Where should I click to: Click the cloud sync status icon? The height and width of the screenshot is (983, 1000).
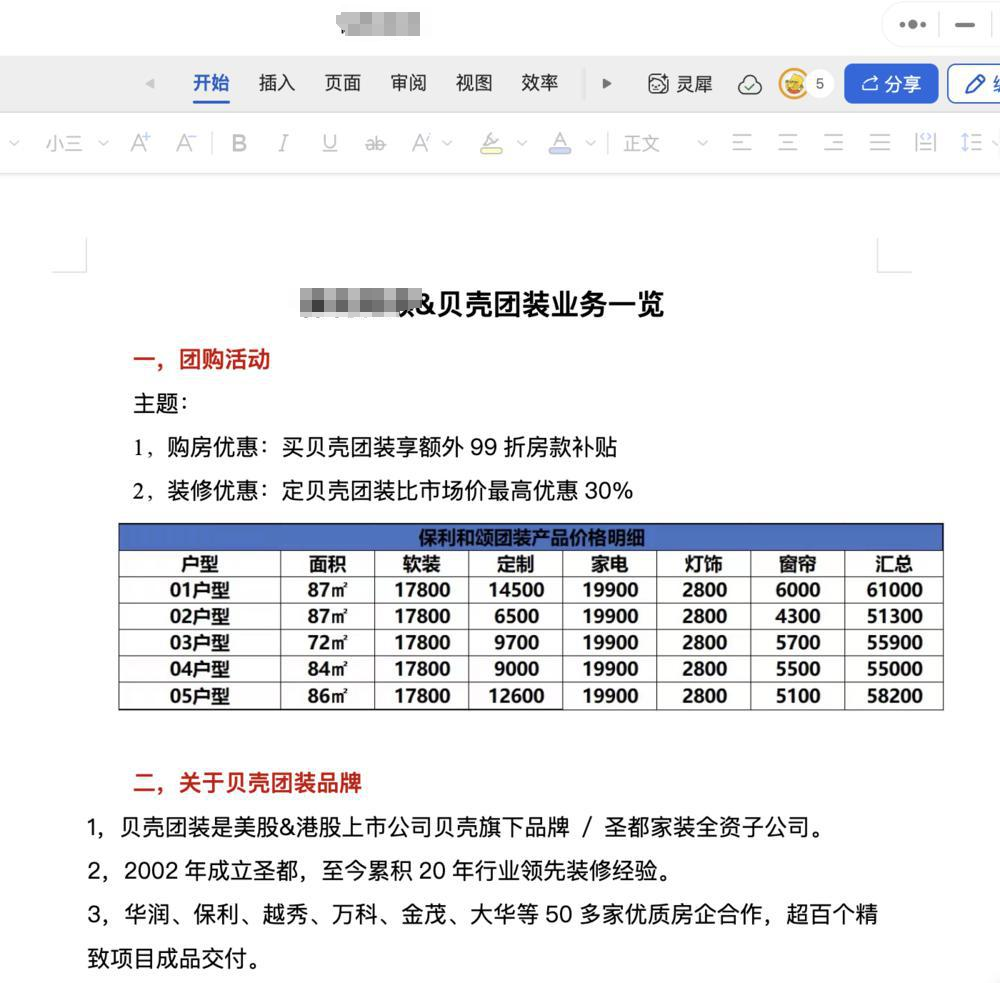749,84
